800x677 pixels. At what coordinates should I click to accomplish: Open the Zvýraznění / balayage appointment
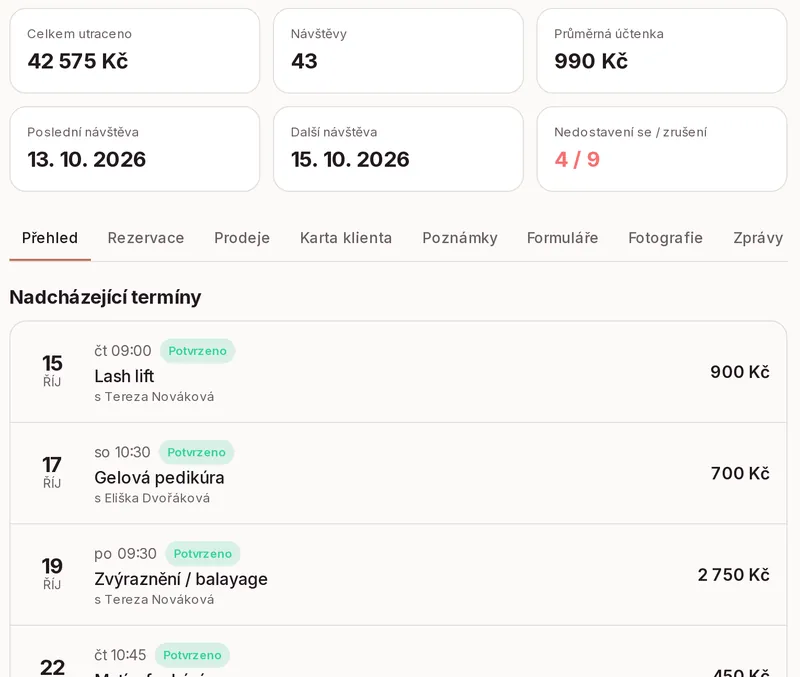398,574
